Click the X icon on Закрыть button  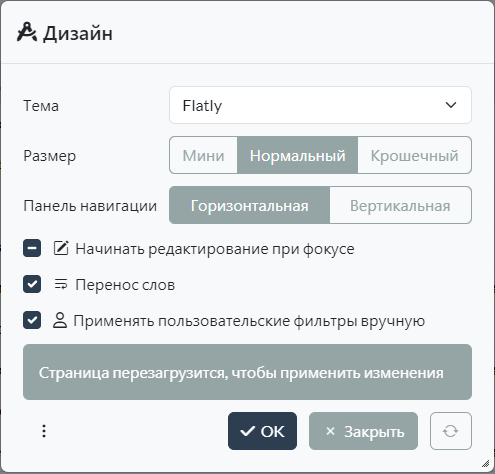click(330, 431)
